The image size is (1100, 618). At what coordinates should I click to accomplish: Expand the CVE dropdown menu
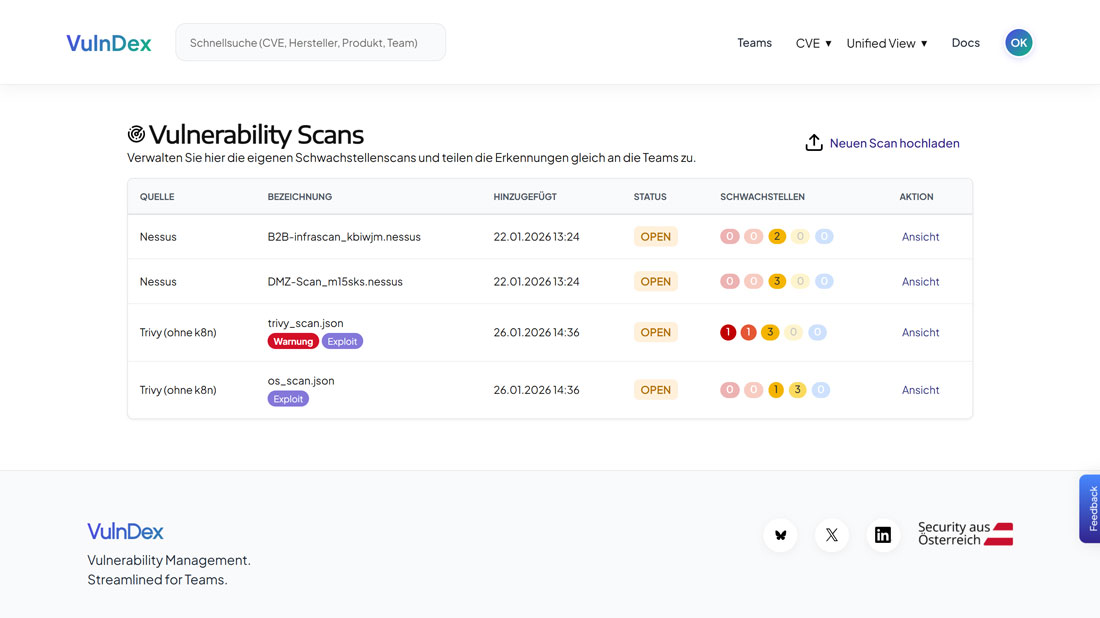(x=813, y=43)
